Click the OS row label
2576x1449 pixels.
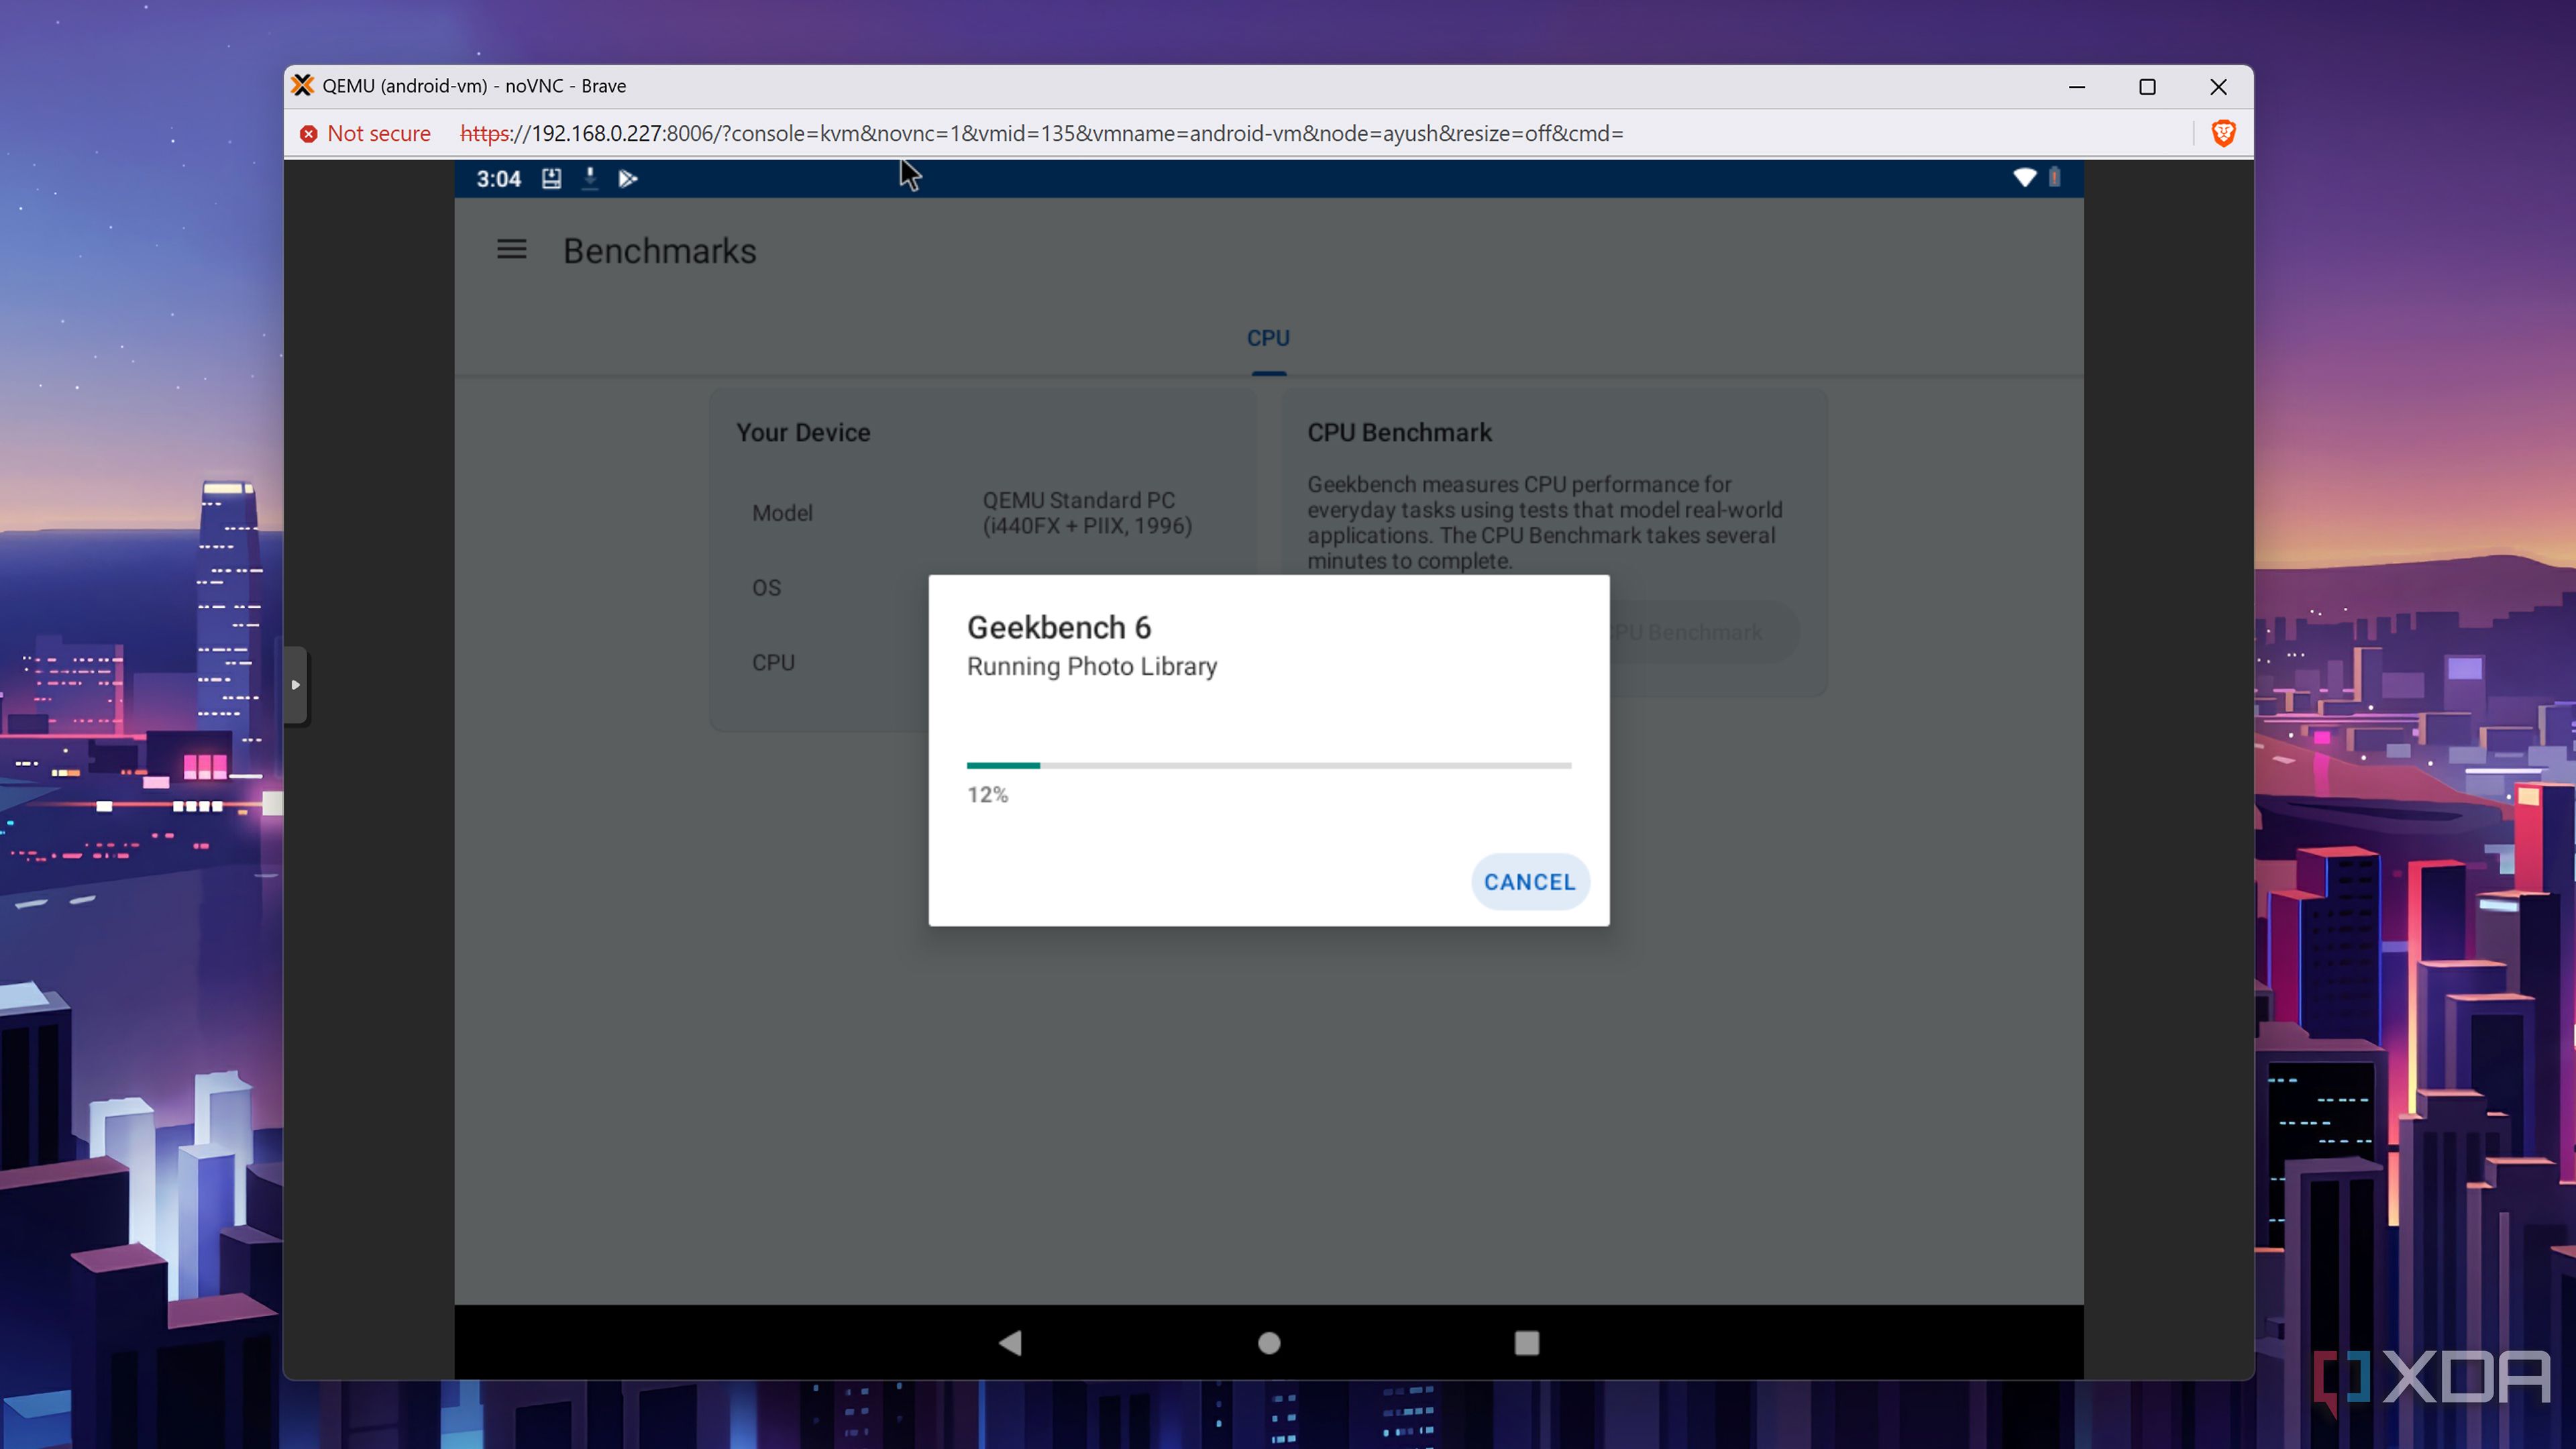click(766, 588)
